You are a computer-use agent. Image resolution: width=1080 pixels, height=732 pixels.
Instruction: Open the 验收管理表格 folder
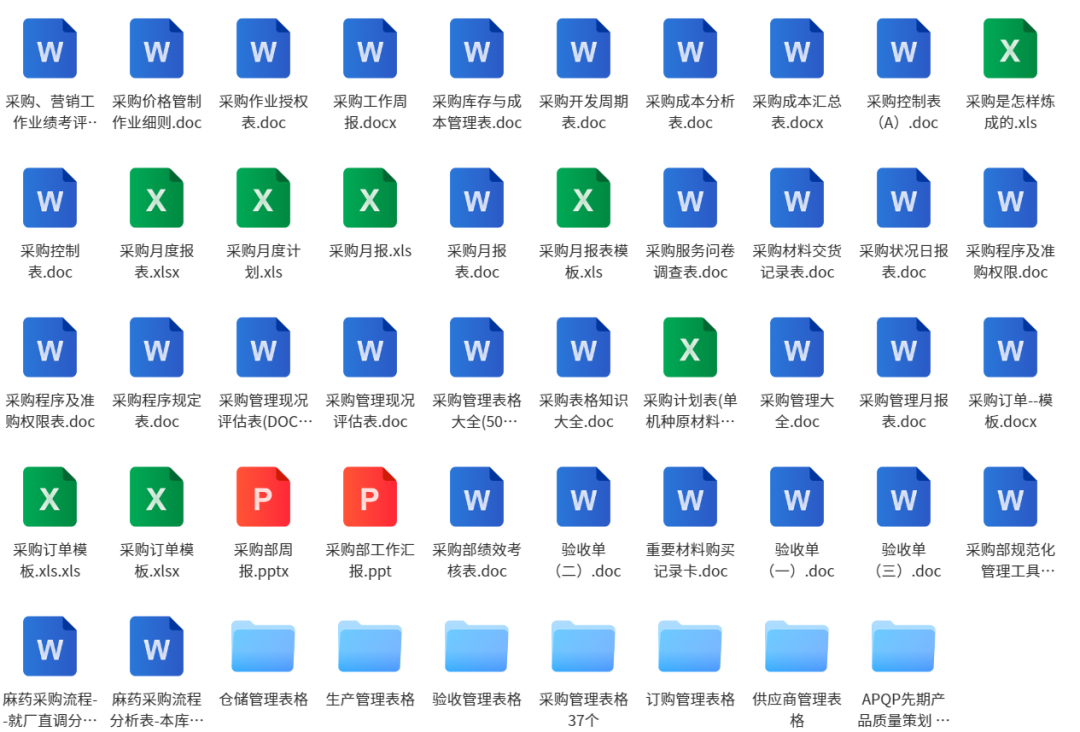[x=477, y=646]
